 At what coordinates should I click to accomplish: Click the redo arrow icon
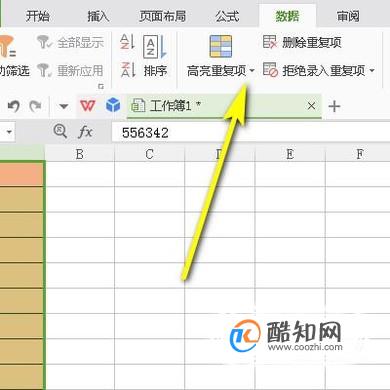pyautogui.click(x=35, y=106)
